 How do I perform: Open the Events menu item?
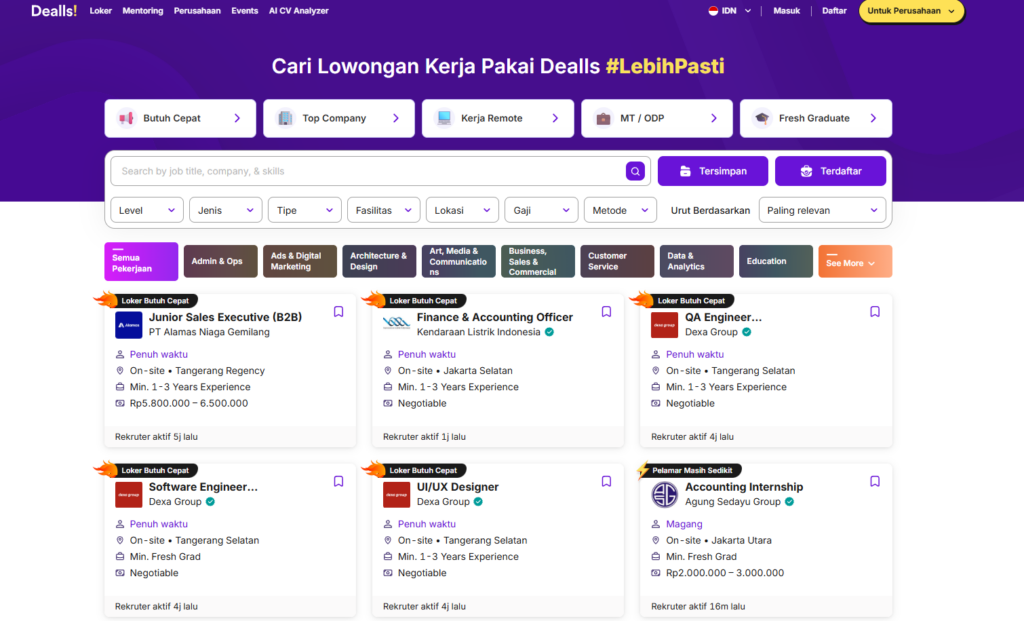click(244, 10)
